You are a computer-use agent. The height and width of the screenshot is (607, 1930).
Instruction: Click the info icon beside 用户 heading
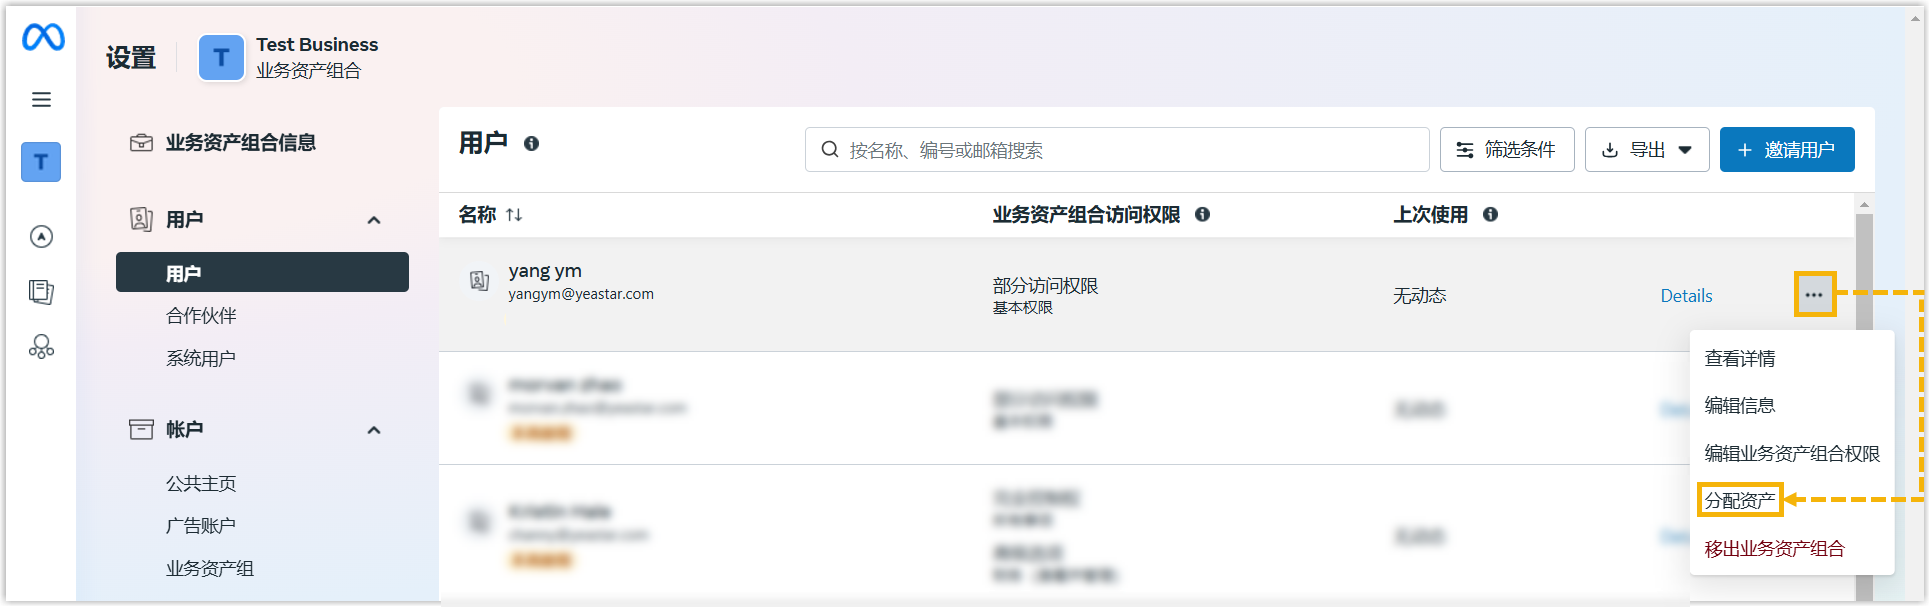point(531,144)
